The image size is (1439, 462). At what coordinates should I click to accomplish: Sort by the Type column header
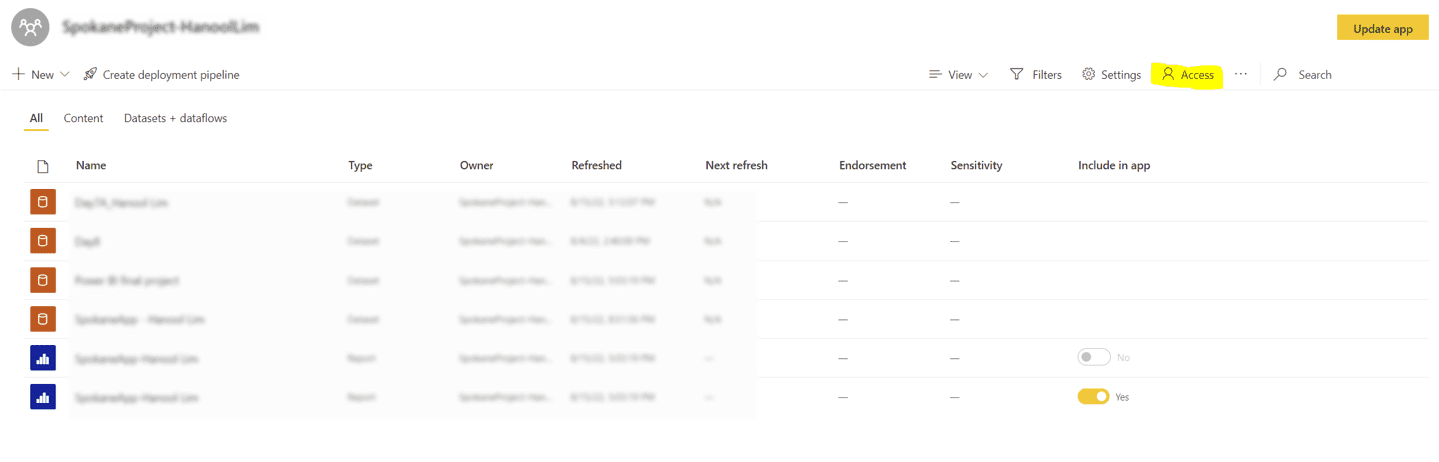(360, 165)
